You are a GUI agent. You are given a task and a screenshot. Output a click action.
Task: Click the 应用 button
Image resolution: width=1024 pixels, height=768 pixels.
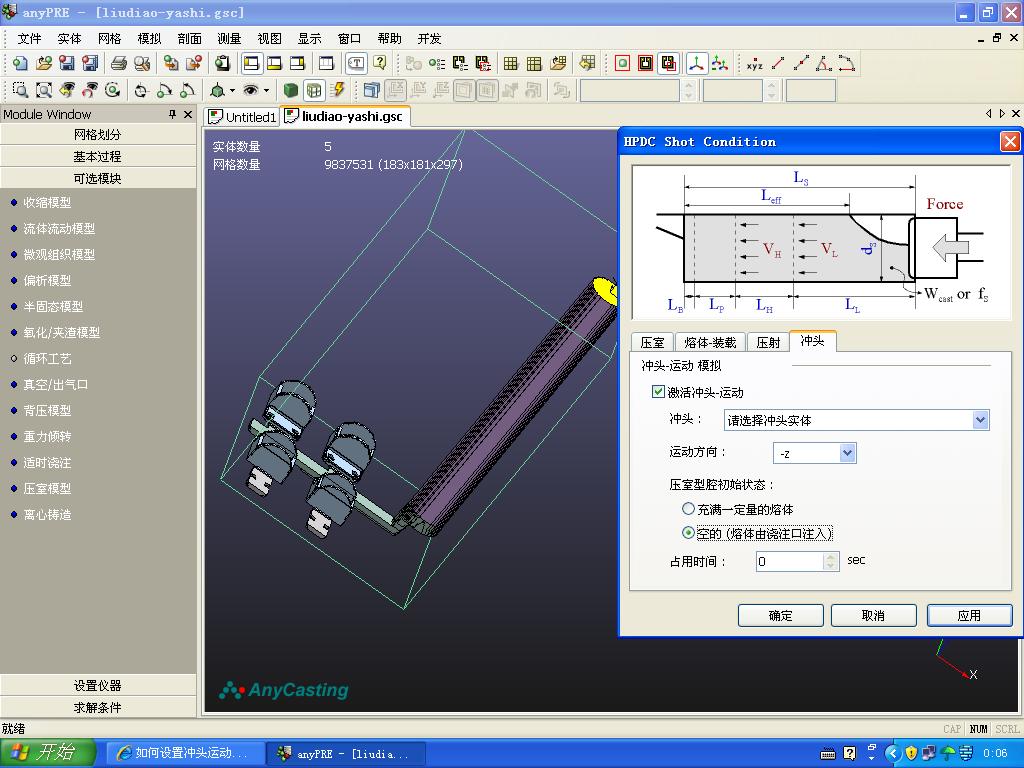pos(969,615)
